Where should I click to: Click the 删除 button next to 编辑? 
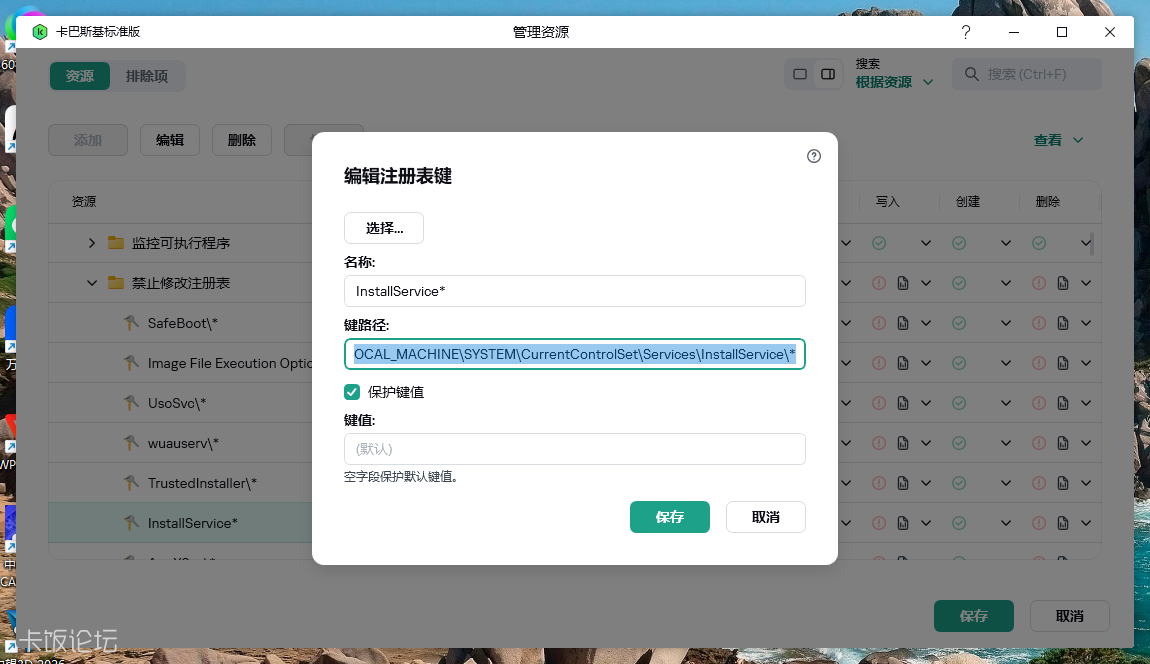coord(242,140)
